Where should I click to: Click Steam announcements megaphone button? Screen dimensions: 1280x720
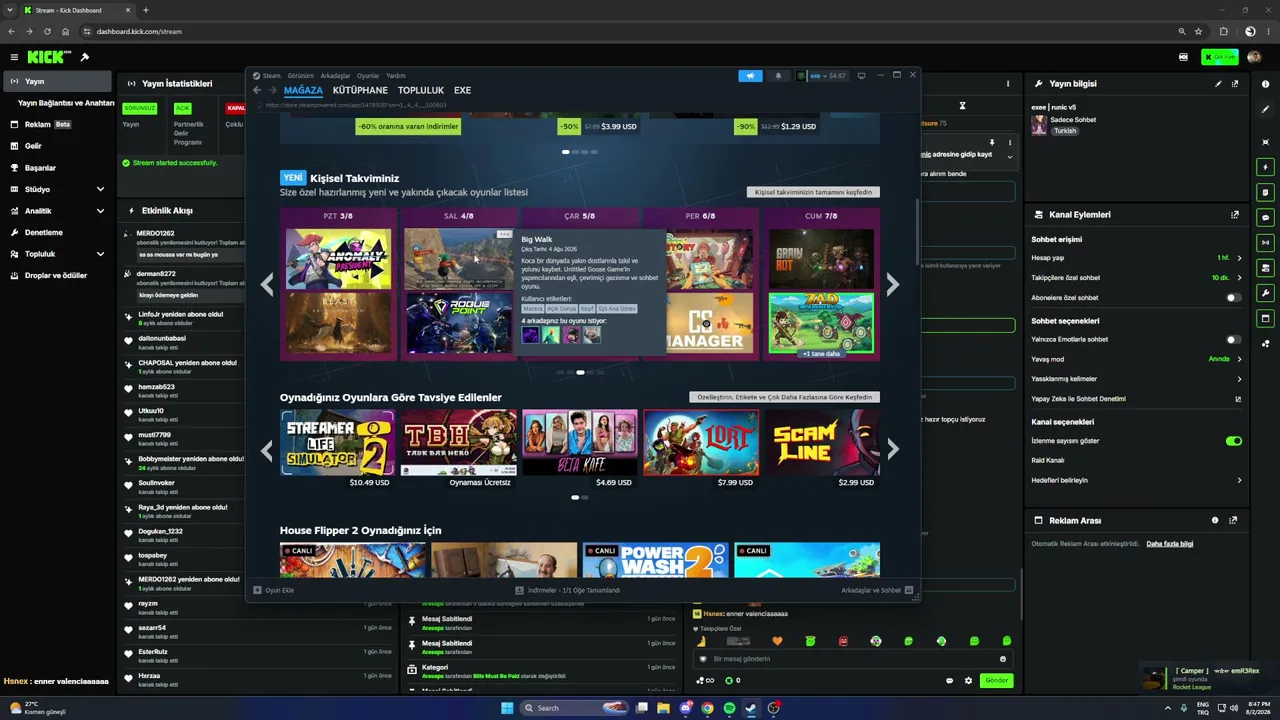coord(750,76)
